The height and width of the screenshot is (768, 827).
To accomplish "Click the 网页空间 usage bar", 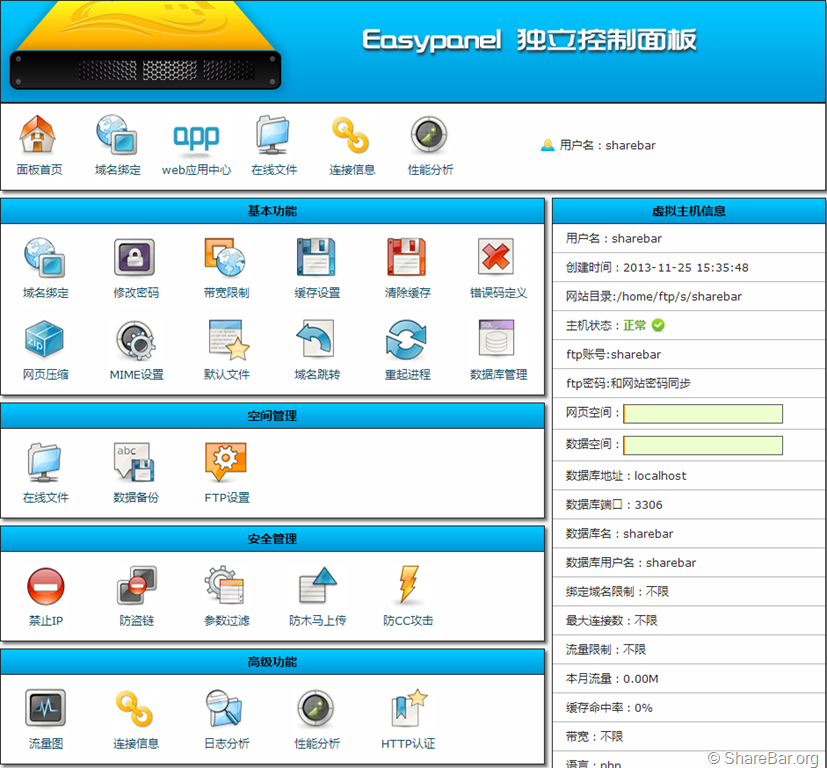I will pos(703,414).
